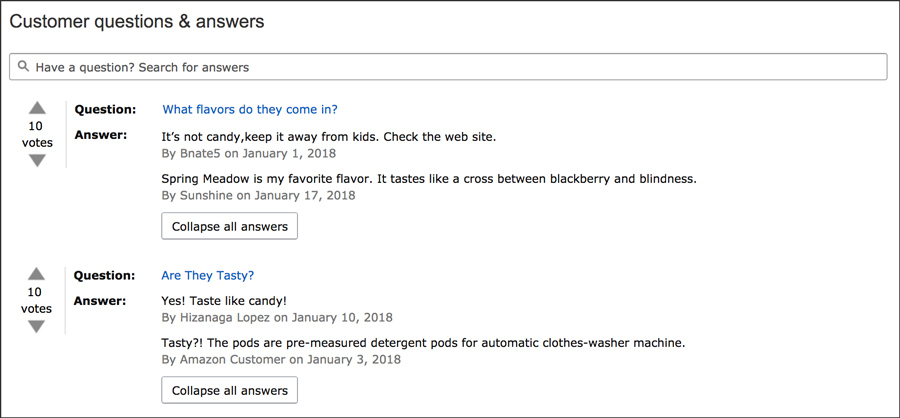Click the '10 votes' count beside the flavors question

pyautogui.click(x=37, y=134)
